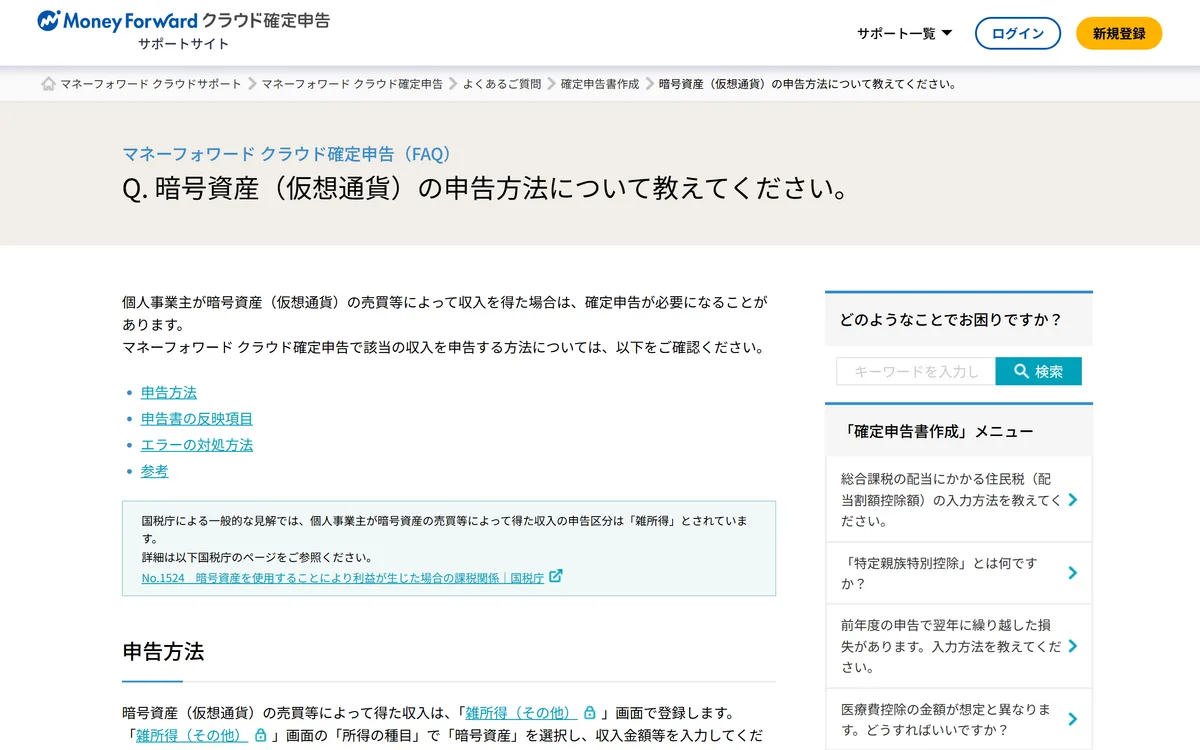Click the ログイン button

(x=1018, y=33)
